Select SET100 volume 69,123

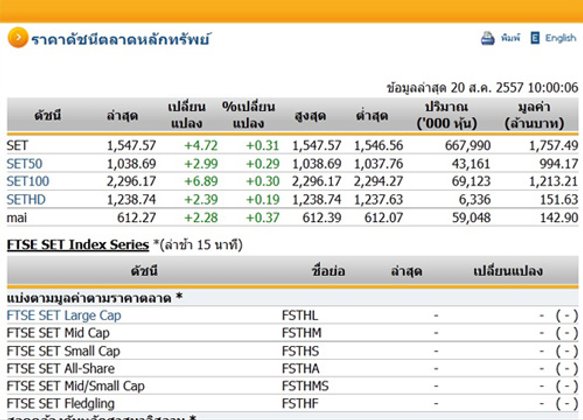tap(471, 181)
